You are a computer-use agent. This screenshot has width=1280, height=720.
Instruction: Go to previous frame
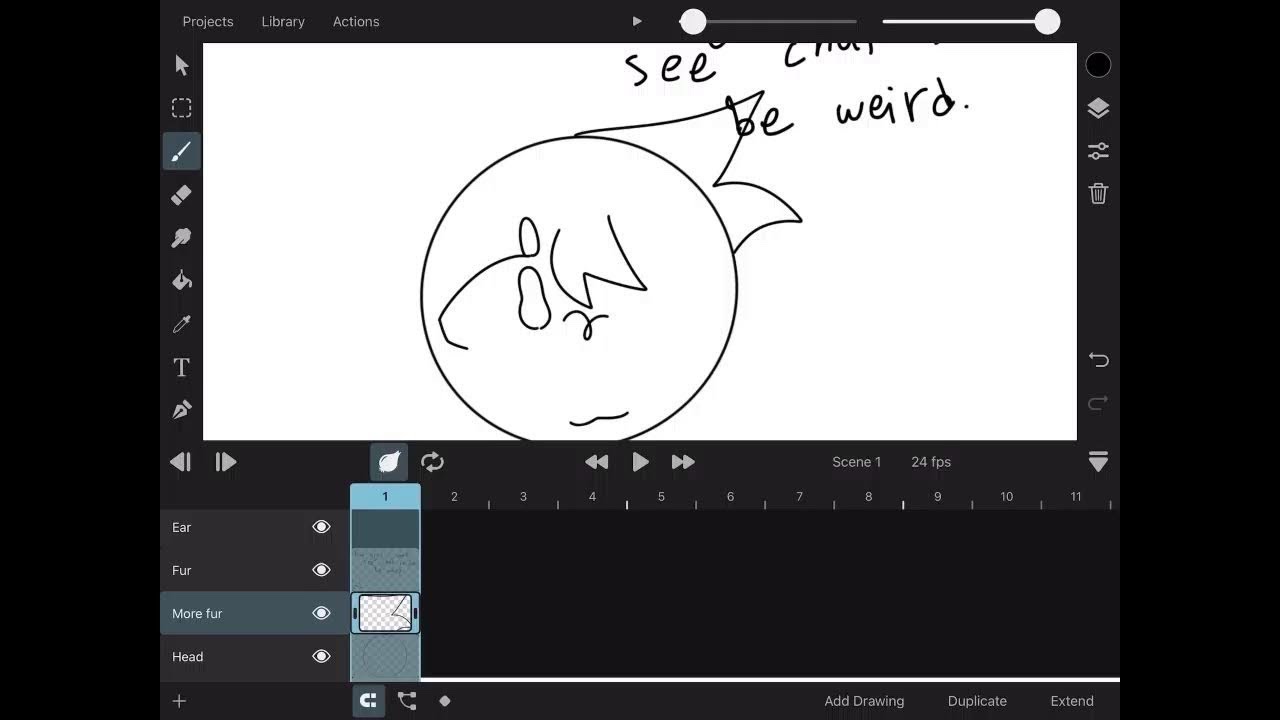(181, 462)
